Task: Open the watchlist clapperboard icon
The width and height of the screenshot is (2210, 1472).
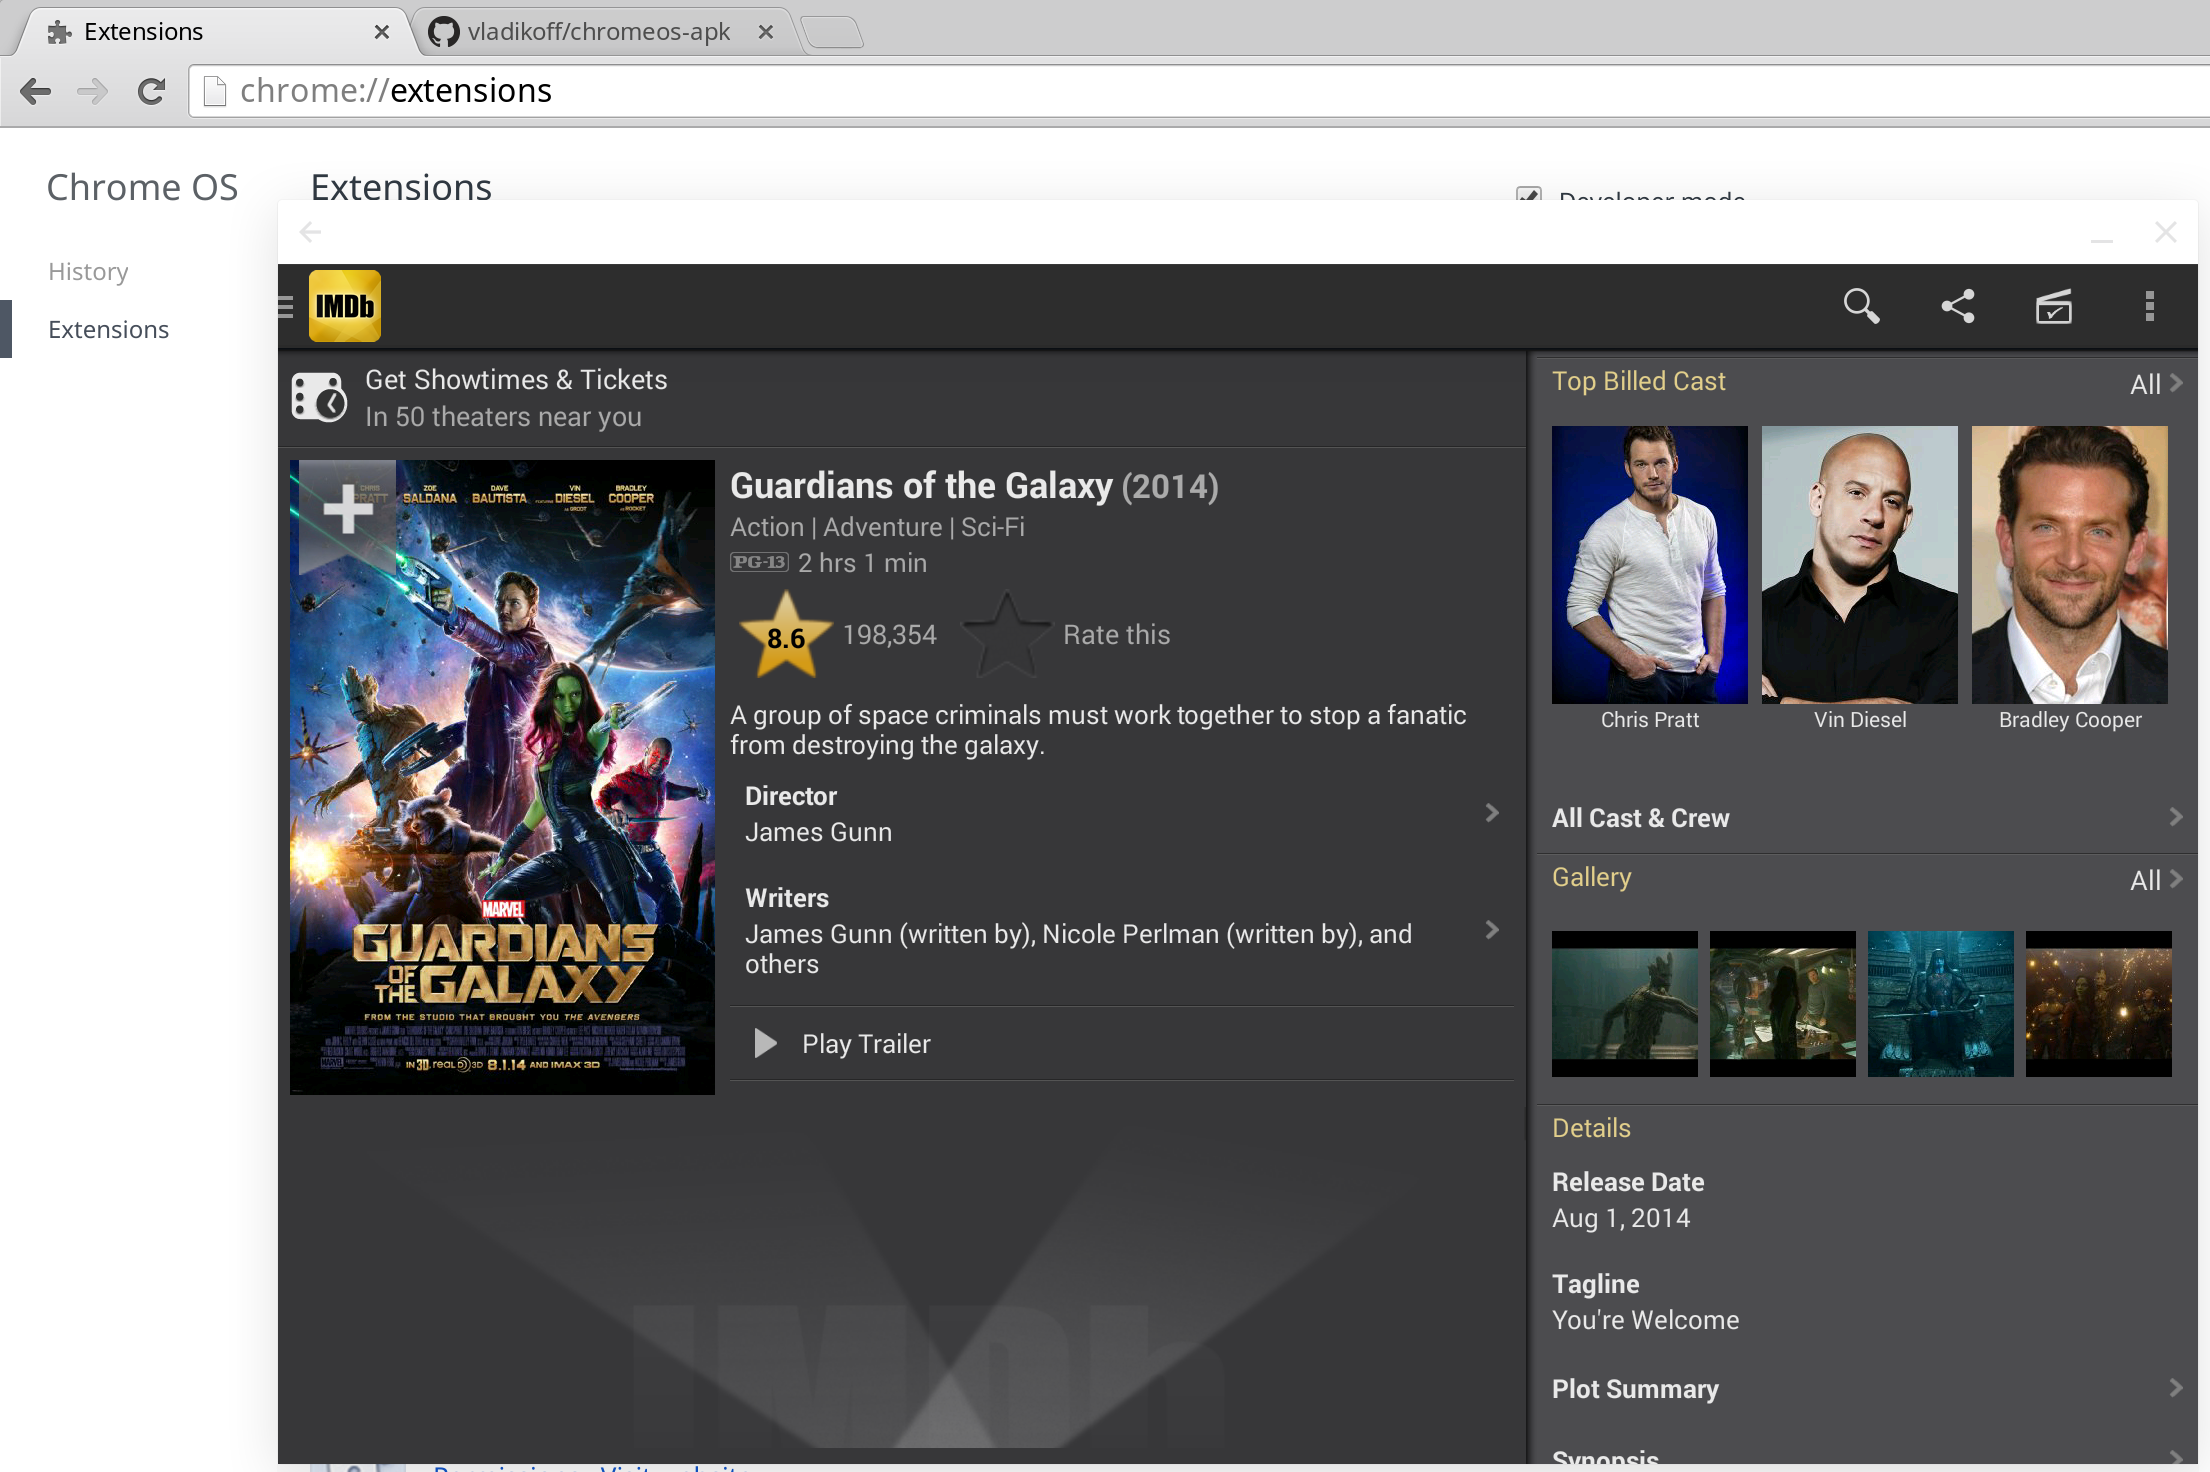Action: pos(2053,306)
